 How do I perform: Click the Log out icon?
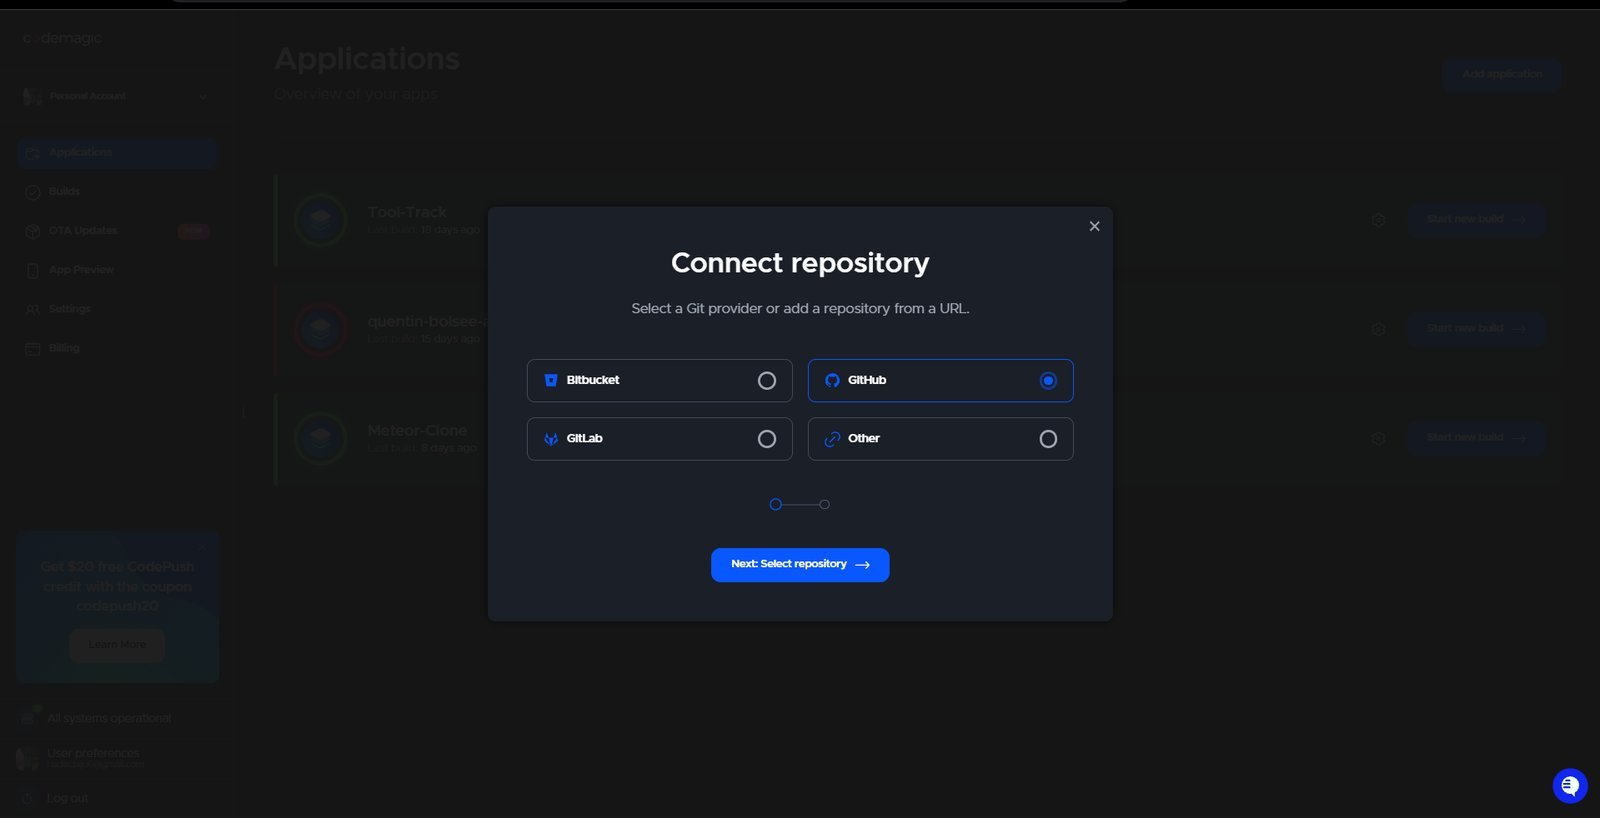click(28, 798)
